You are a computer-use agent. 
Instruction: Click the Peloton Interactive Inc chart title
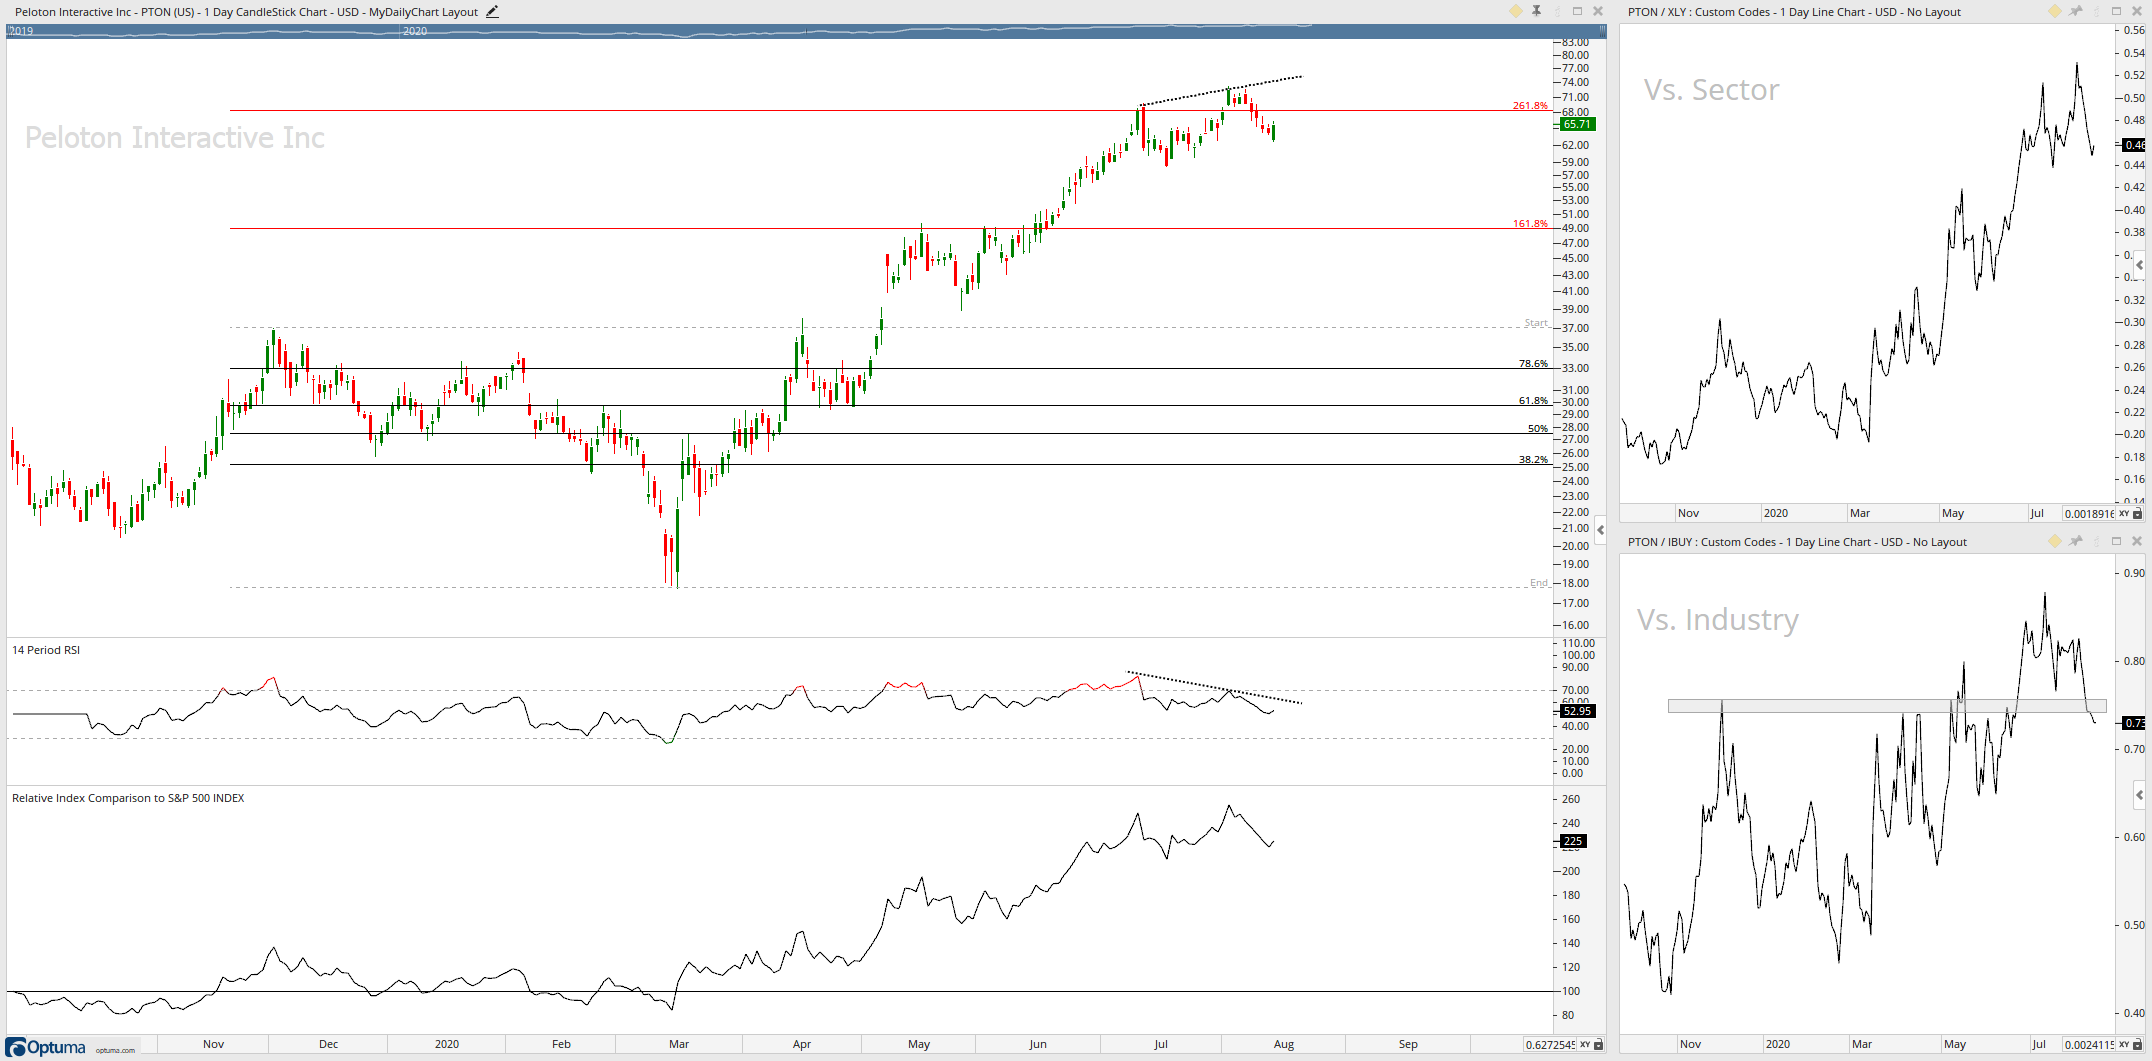point(246,12)
